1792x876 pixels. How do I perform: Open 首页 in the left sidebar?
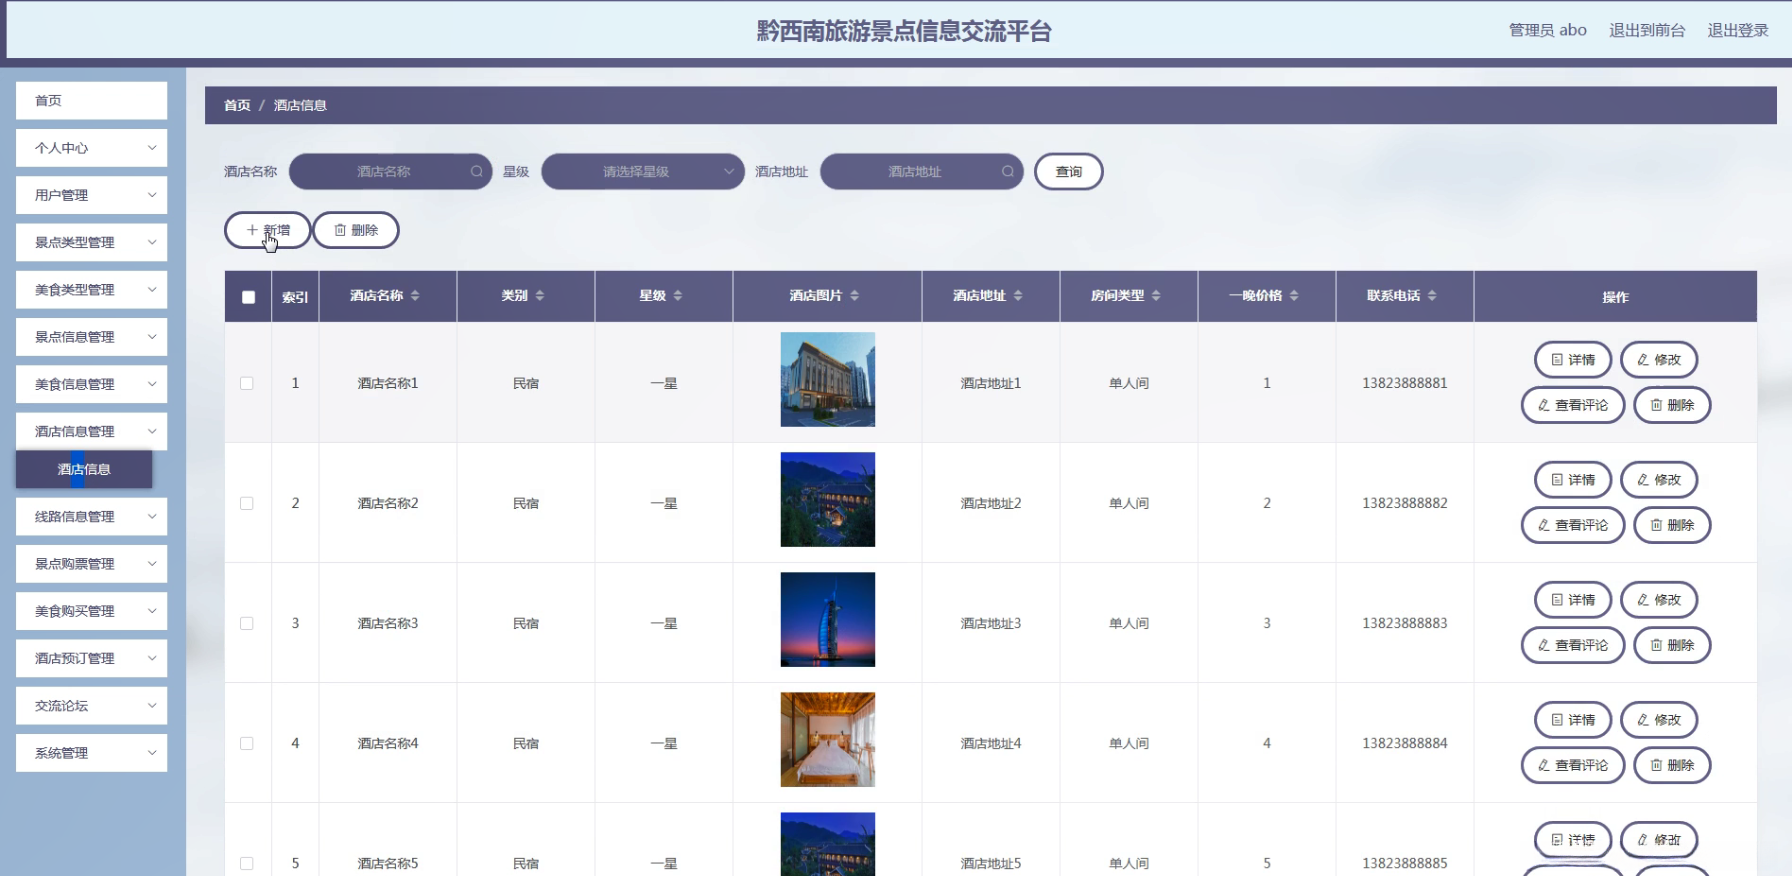click(x=91, y=101)
